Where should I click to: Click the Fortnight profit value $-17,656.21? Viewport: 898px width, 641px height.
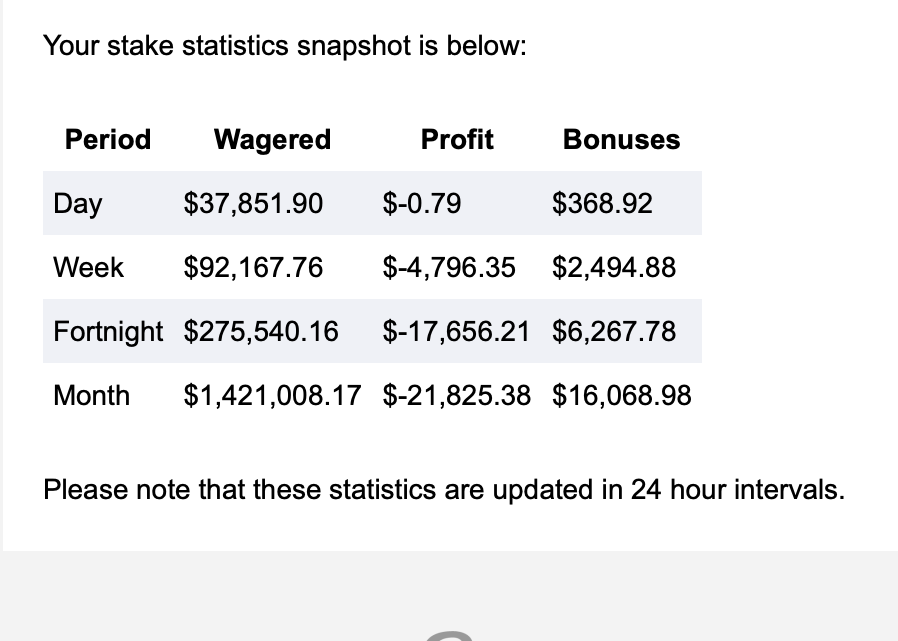tap(456, 332)
